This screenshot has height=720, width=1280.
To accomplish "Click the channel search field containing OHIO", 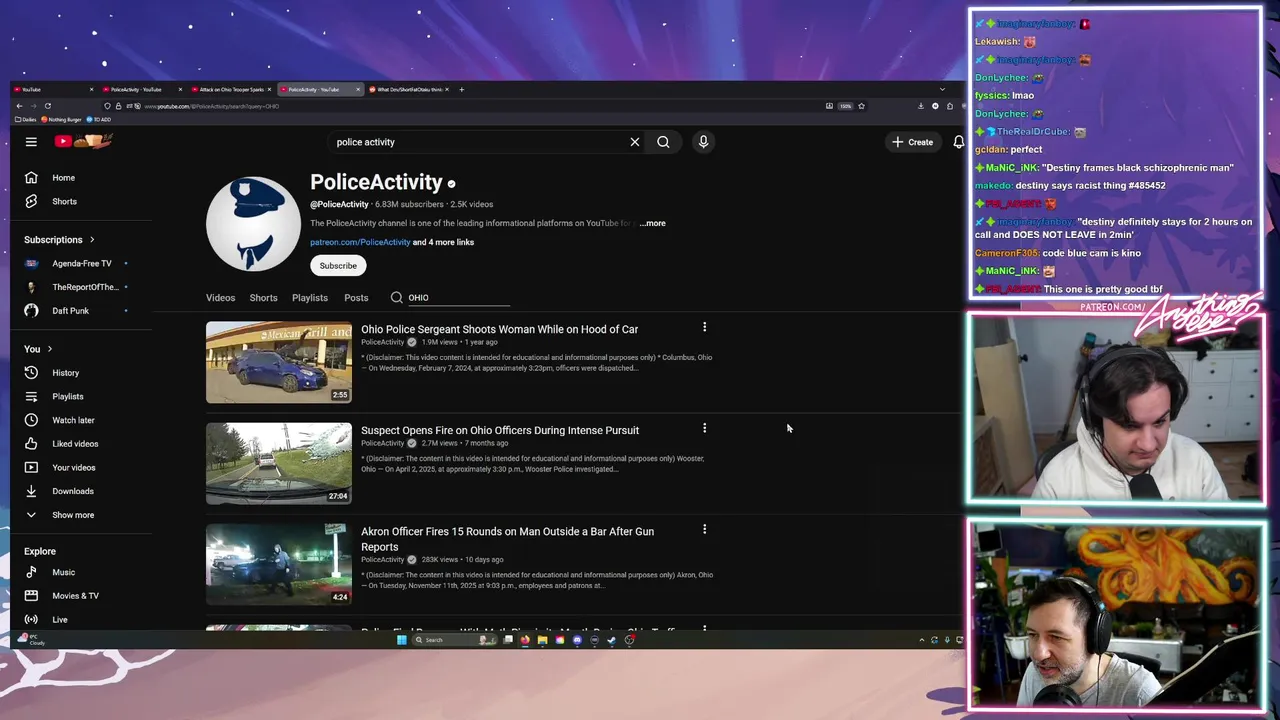I will pyautogui.click(x=459, y=298).
